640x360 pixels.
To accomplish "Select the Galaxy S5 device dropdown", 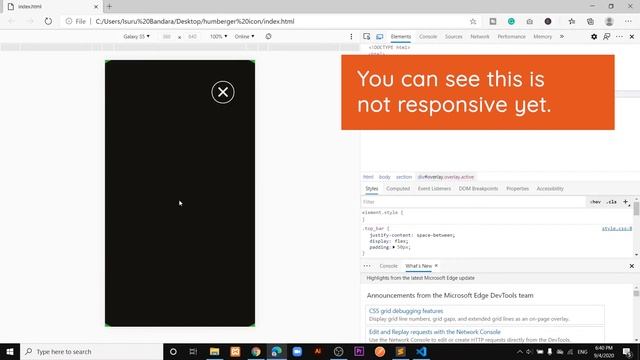I will coord(136,36).
